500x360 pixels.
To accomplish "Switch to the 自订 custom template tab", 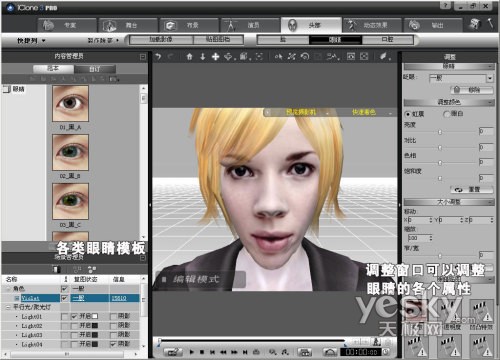I will click(95, 69).
